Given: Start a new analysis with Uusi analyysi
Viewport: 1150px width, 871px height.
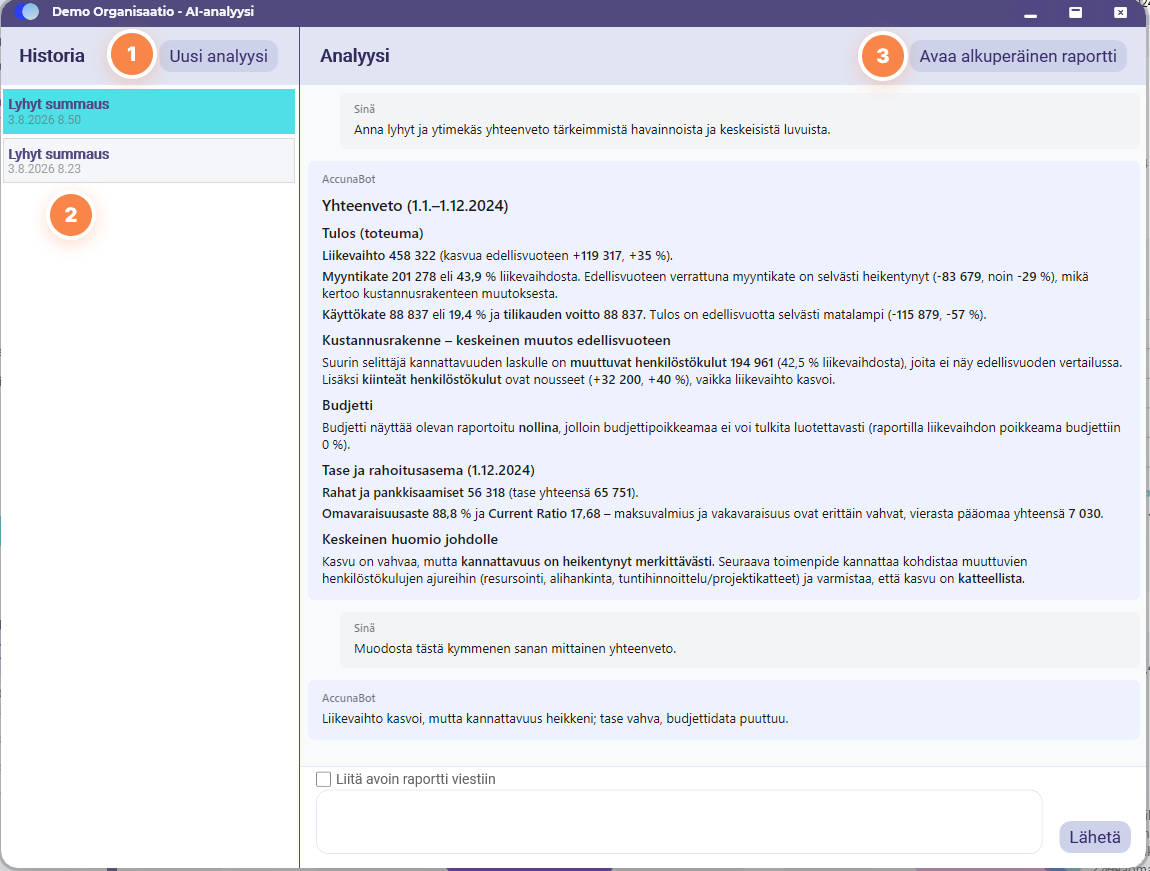Looking at the screenshot, I should (x=219, y=56).
